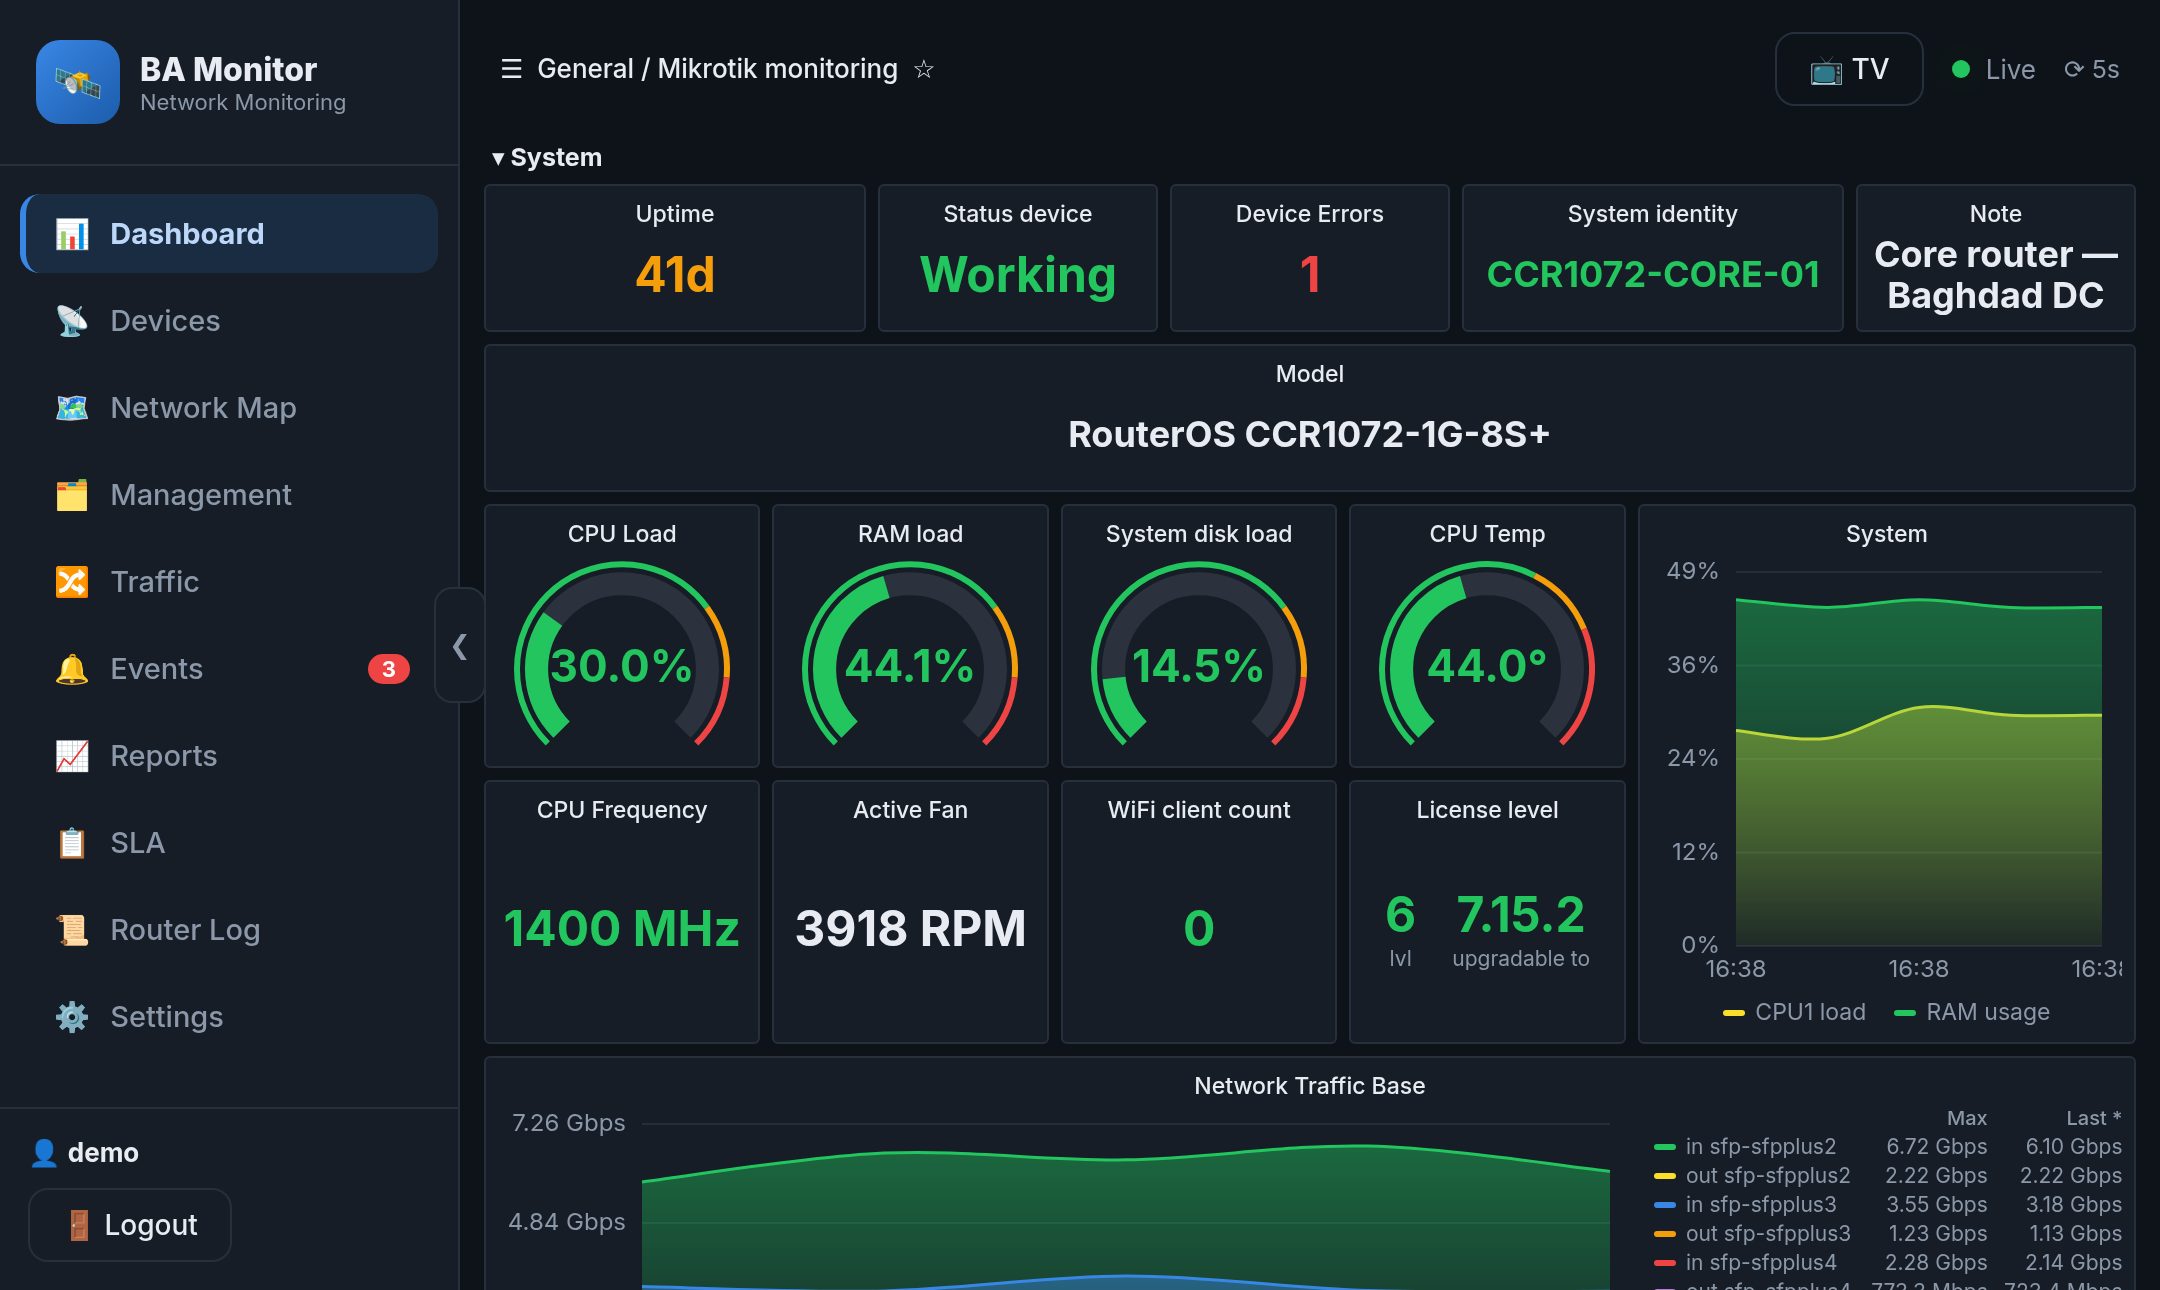Click the TV screen icon

(1826, 70)
